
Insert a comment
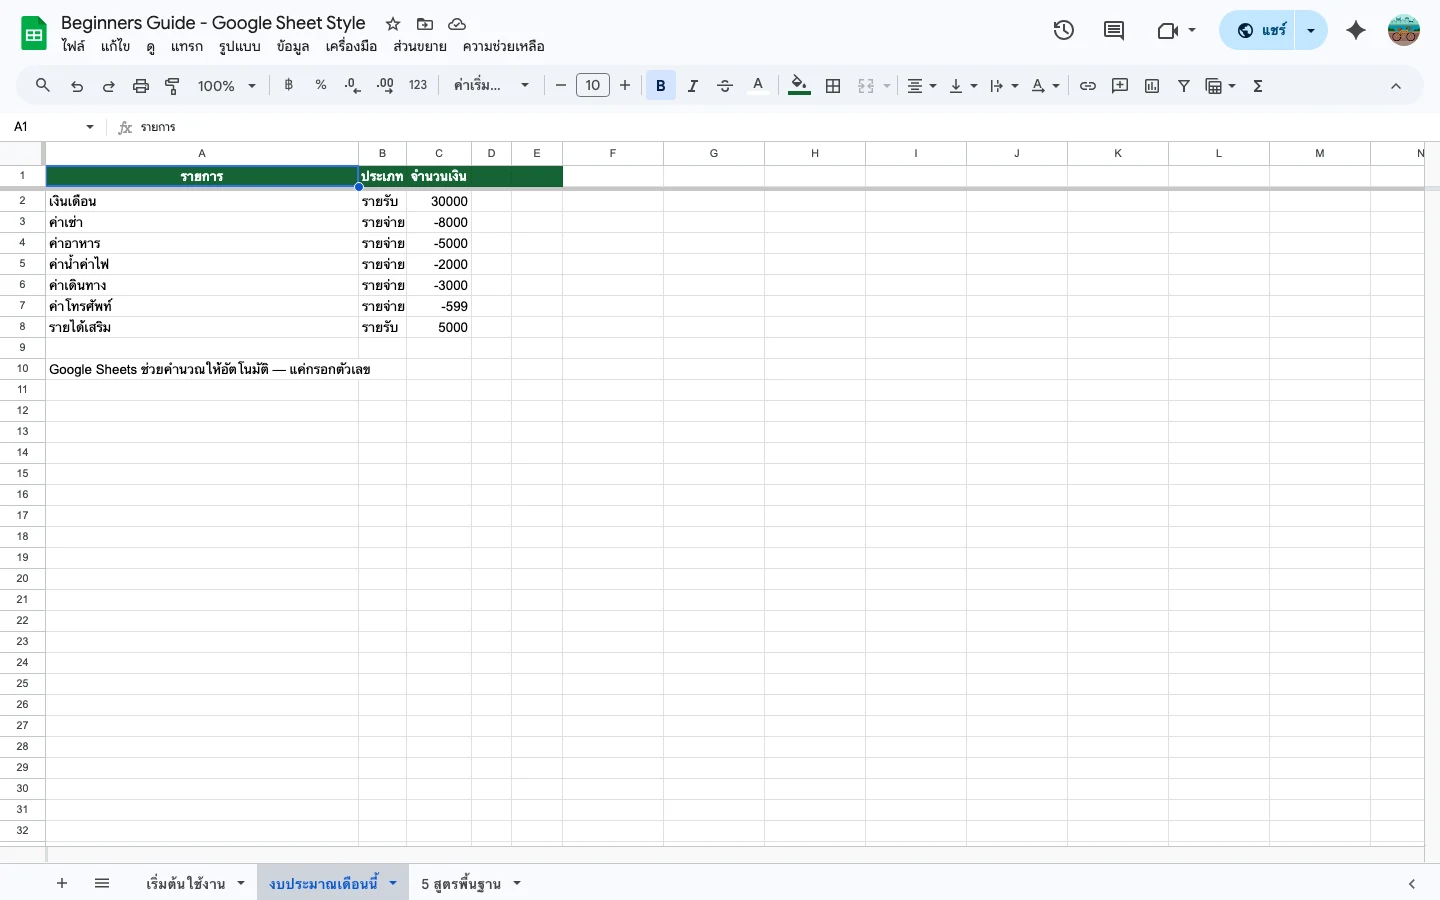[1120, 85]
